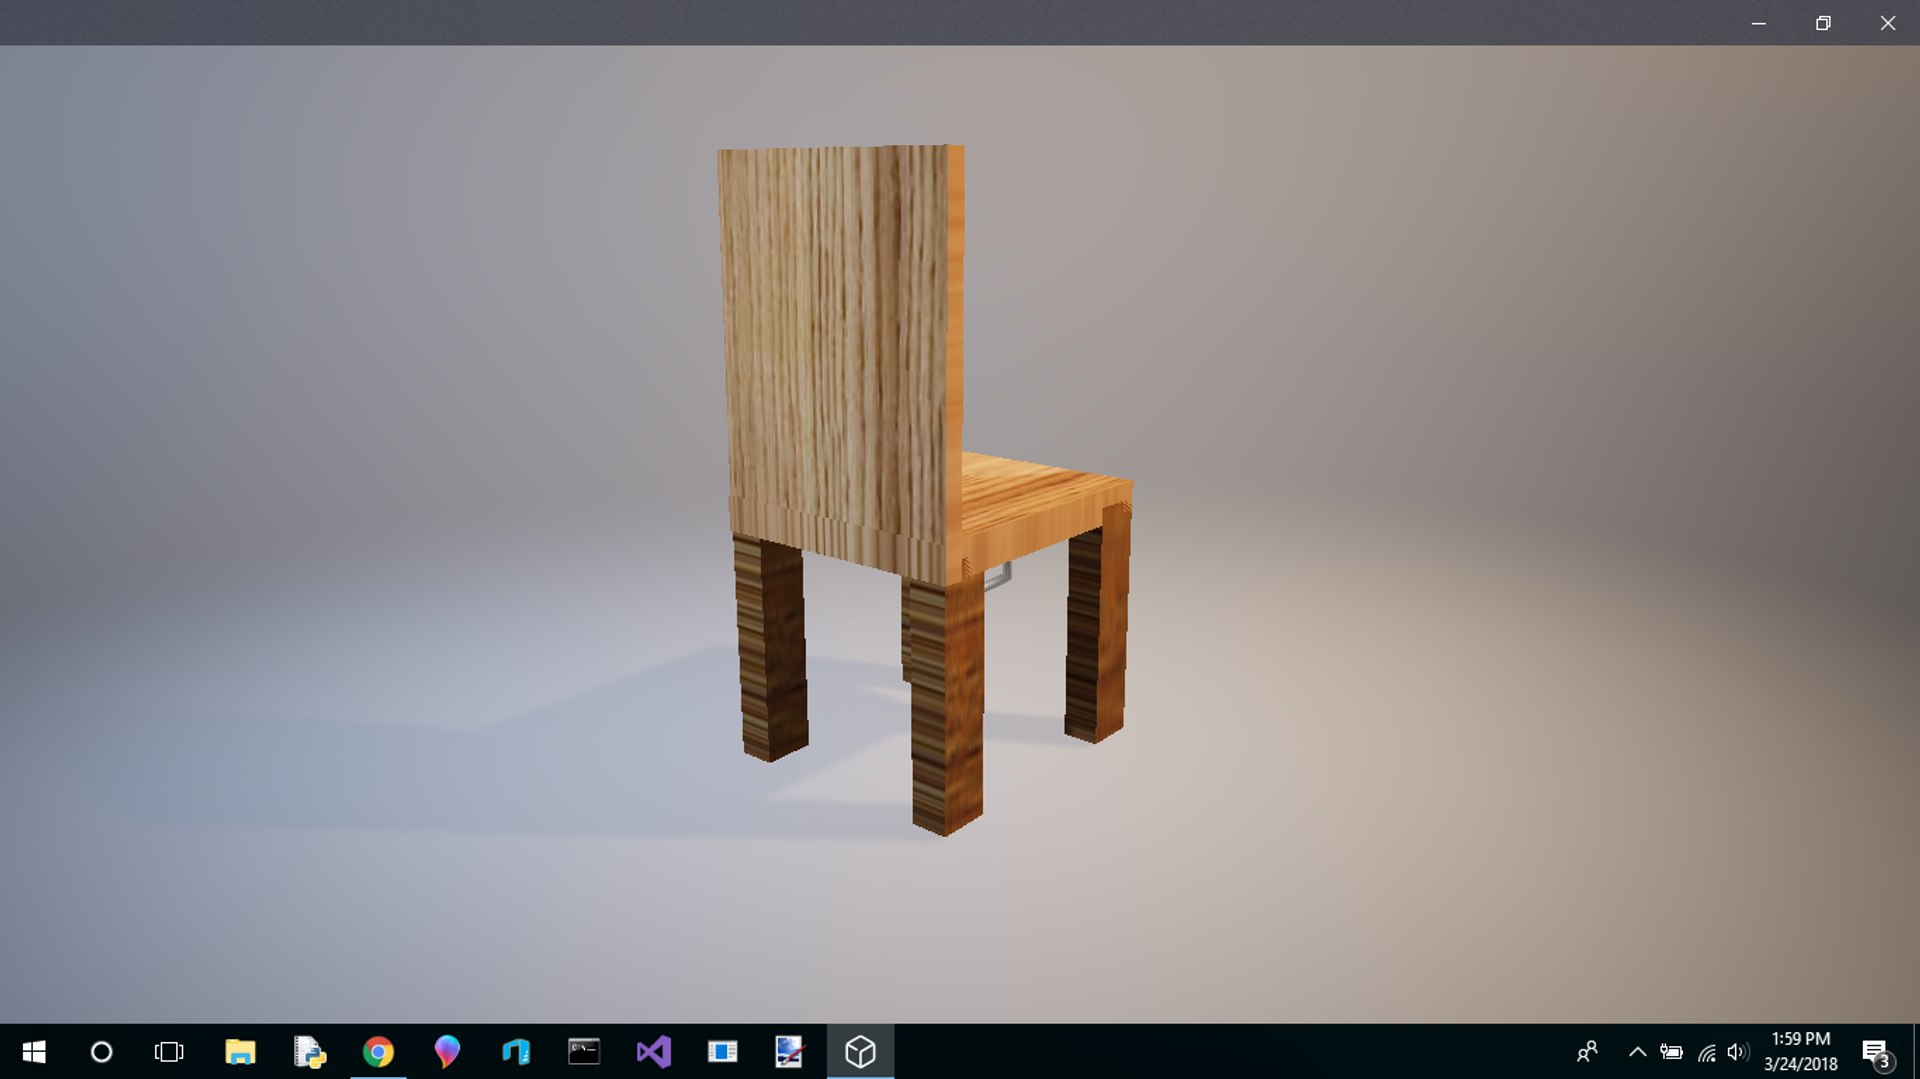Minimize the 3D viewer window
The width and height of the screenshot is (1920, 1079).
coord(1759,23)
